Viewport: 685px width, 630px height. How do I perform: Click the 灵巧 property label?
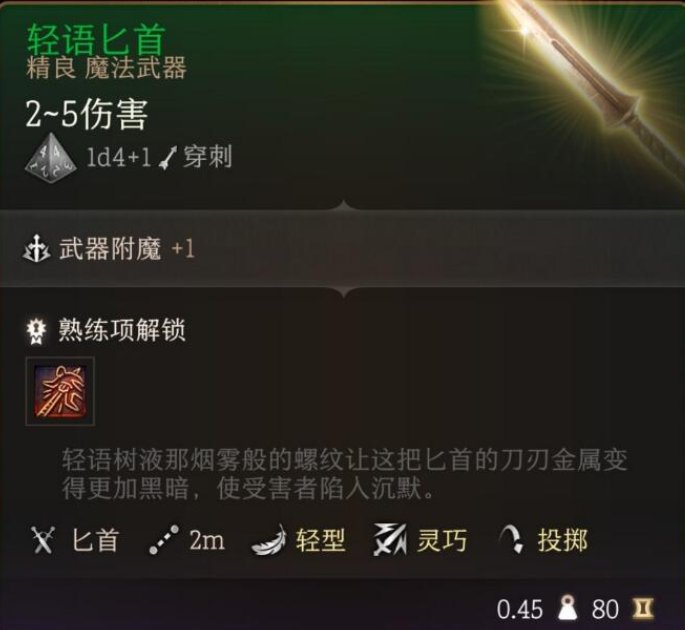[442, 541]
